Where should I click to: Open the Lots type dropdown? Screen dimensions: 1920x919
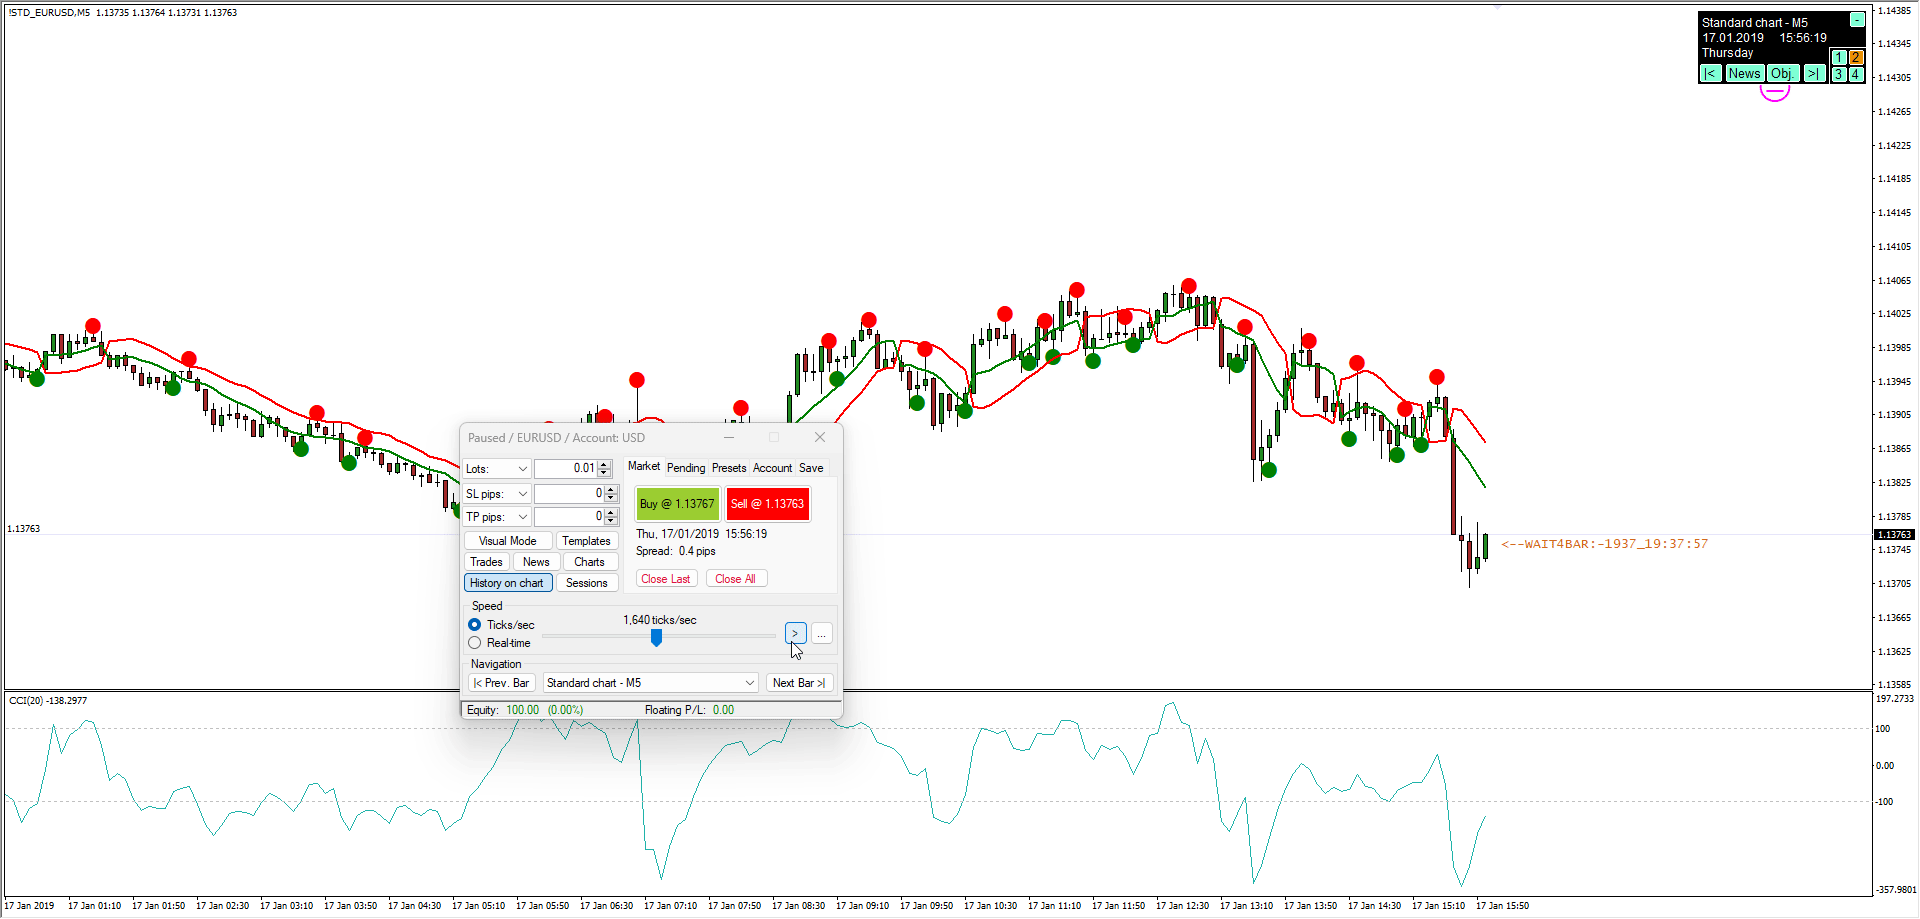pyautogui.click(x=497, y=469)
